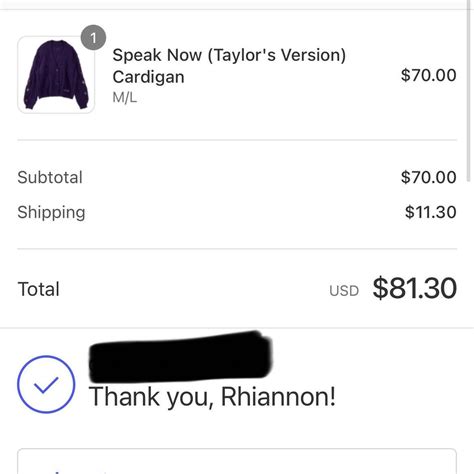Click the quantity badge showing 1
The width and height of the screenshot is (474, 474).
click(93, 38)
